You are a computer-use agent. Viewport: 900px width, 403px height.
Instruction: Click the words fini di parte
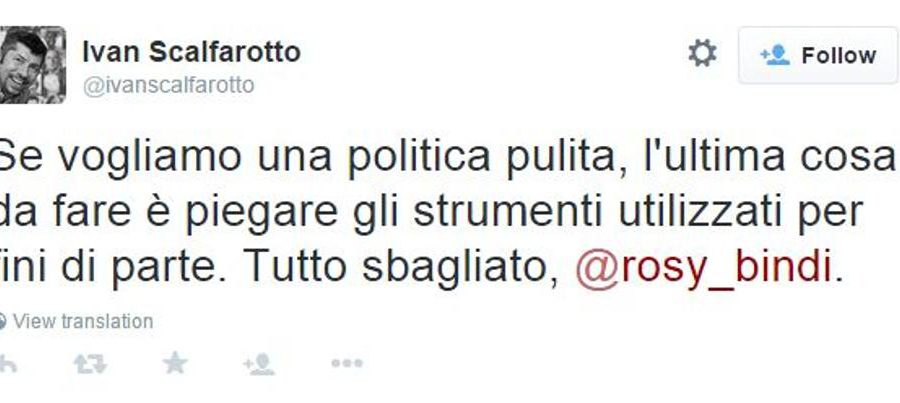pos(109,269)
